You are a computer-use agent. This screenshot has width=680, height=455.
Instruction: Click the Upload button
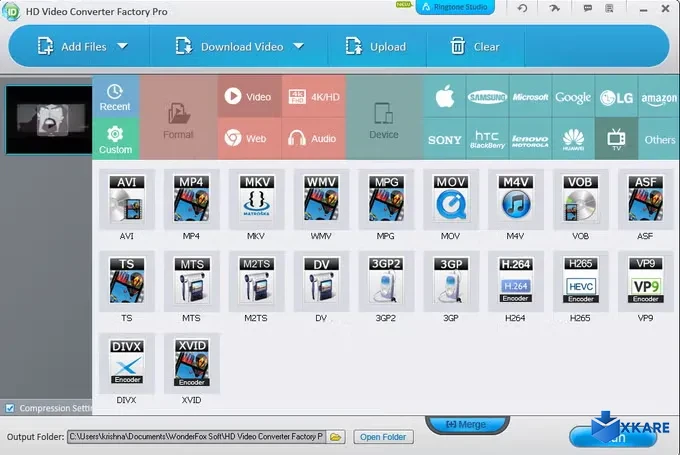pyautogui.click(x=376, y=46)
